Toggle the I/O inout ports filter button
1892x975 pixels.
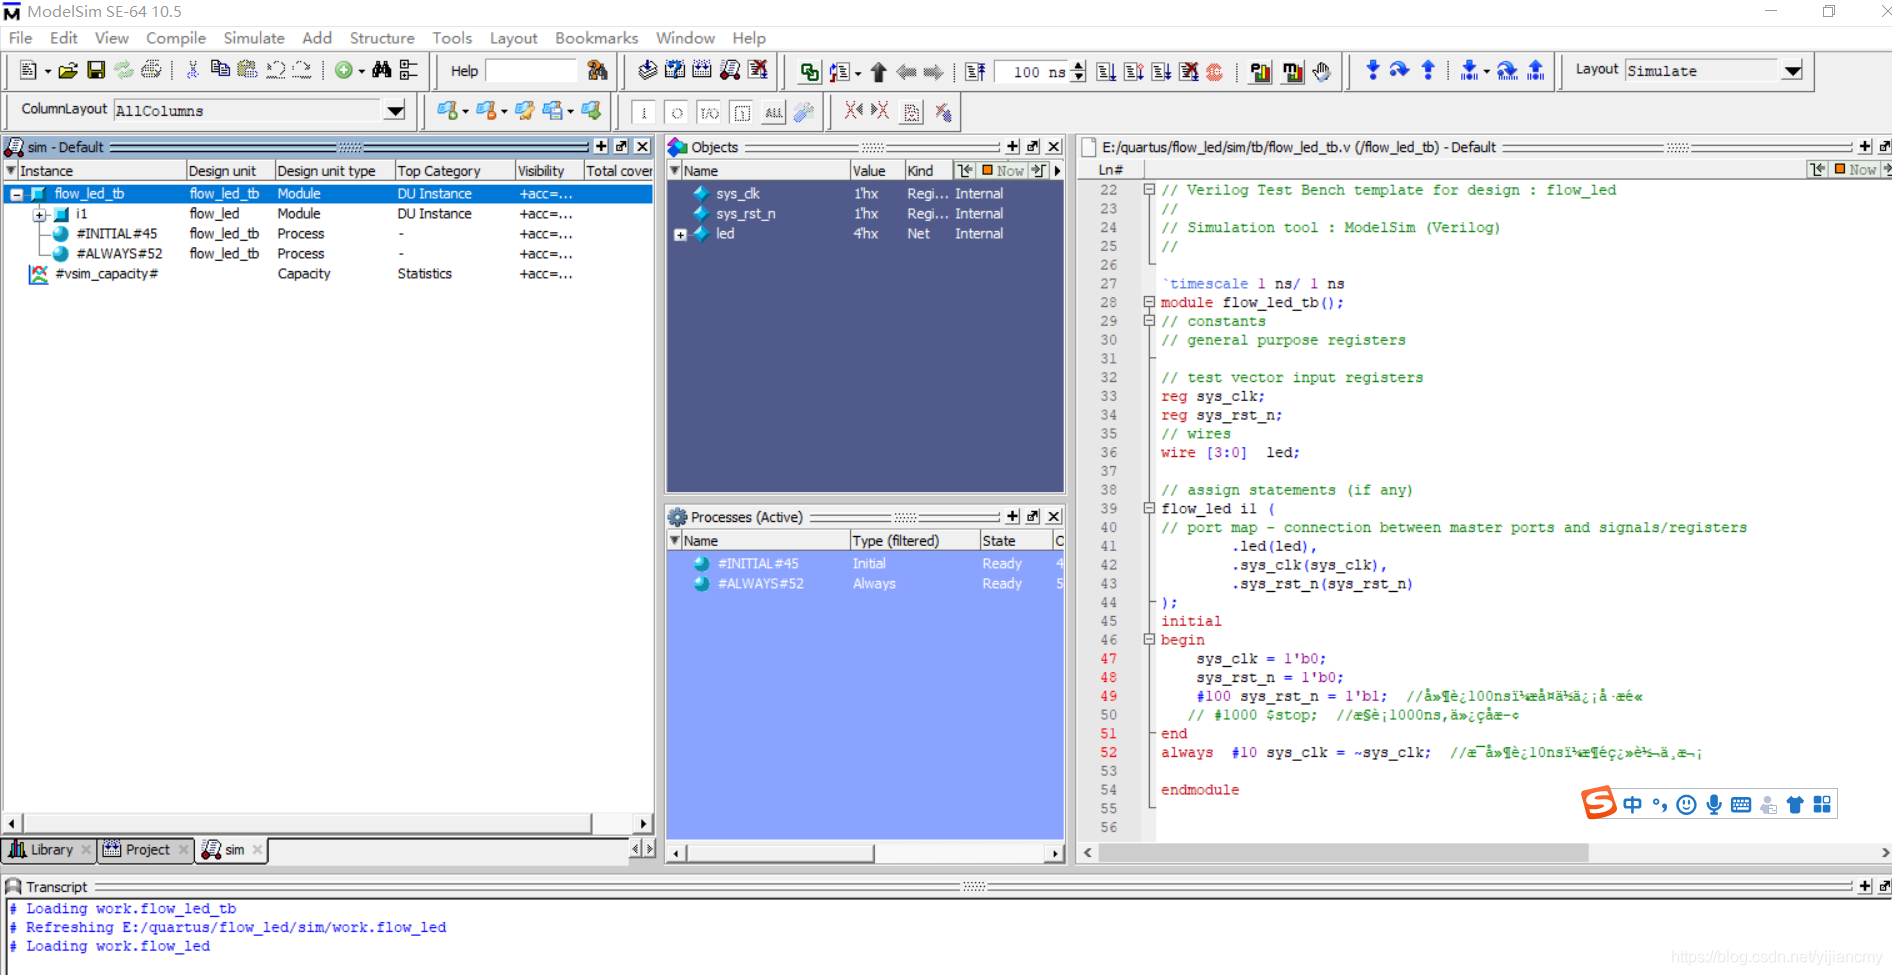pos(709,112)
